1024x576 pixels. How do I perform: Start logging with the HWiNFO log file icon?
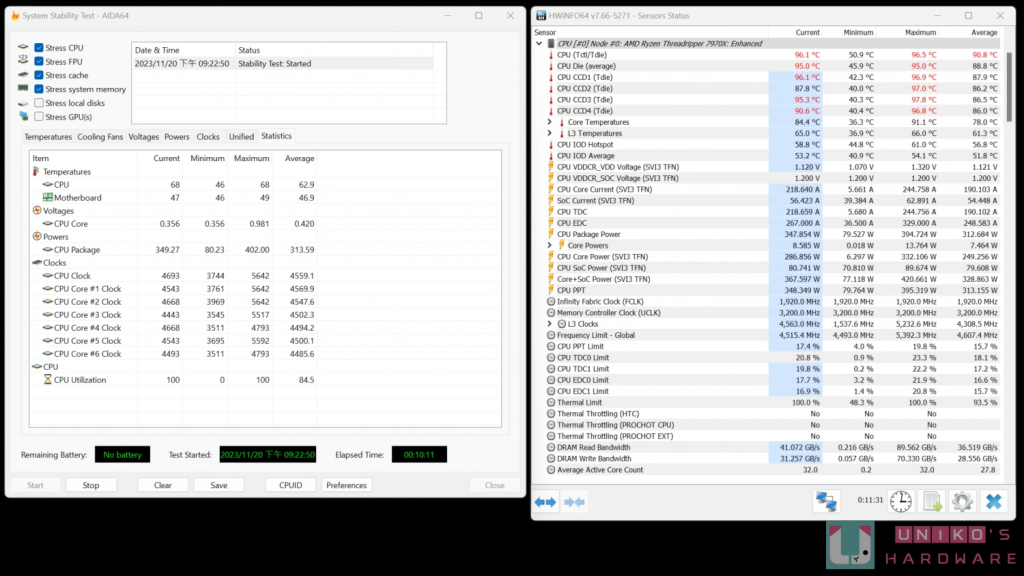click(932, 502)
